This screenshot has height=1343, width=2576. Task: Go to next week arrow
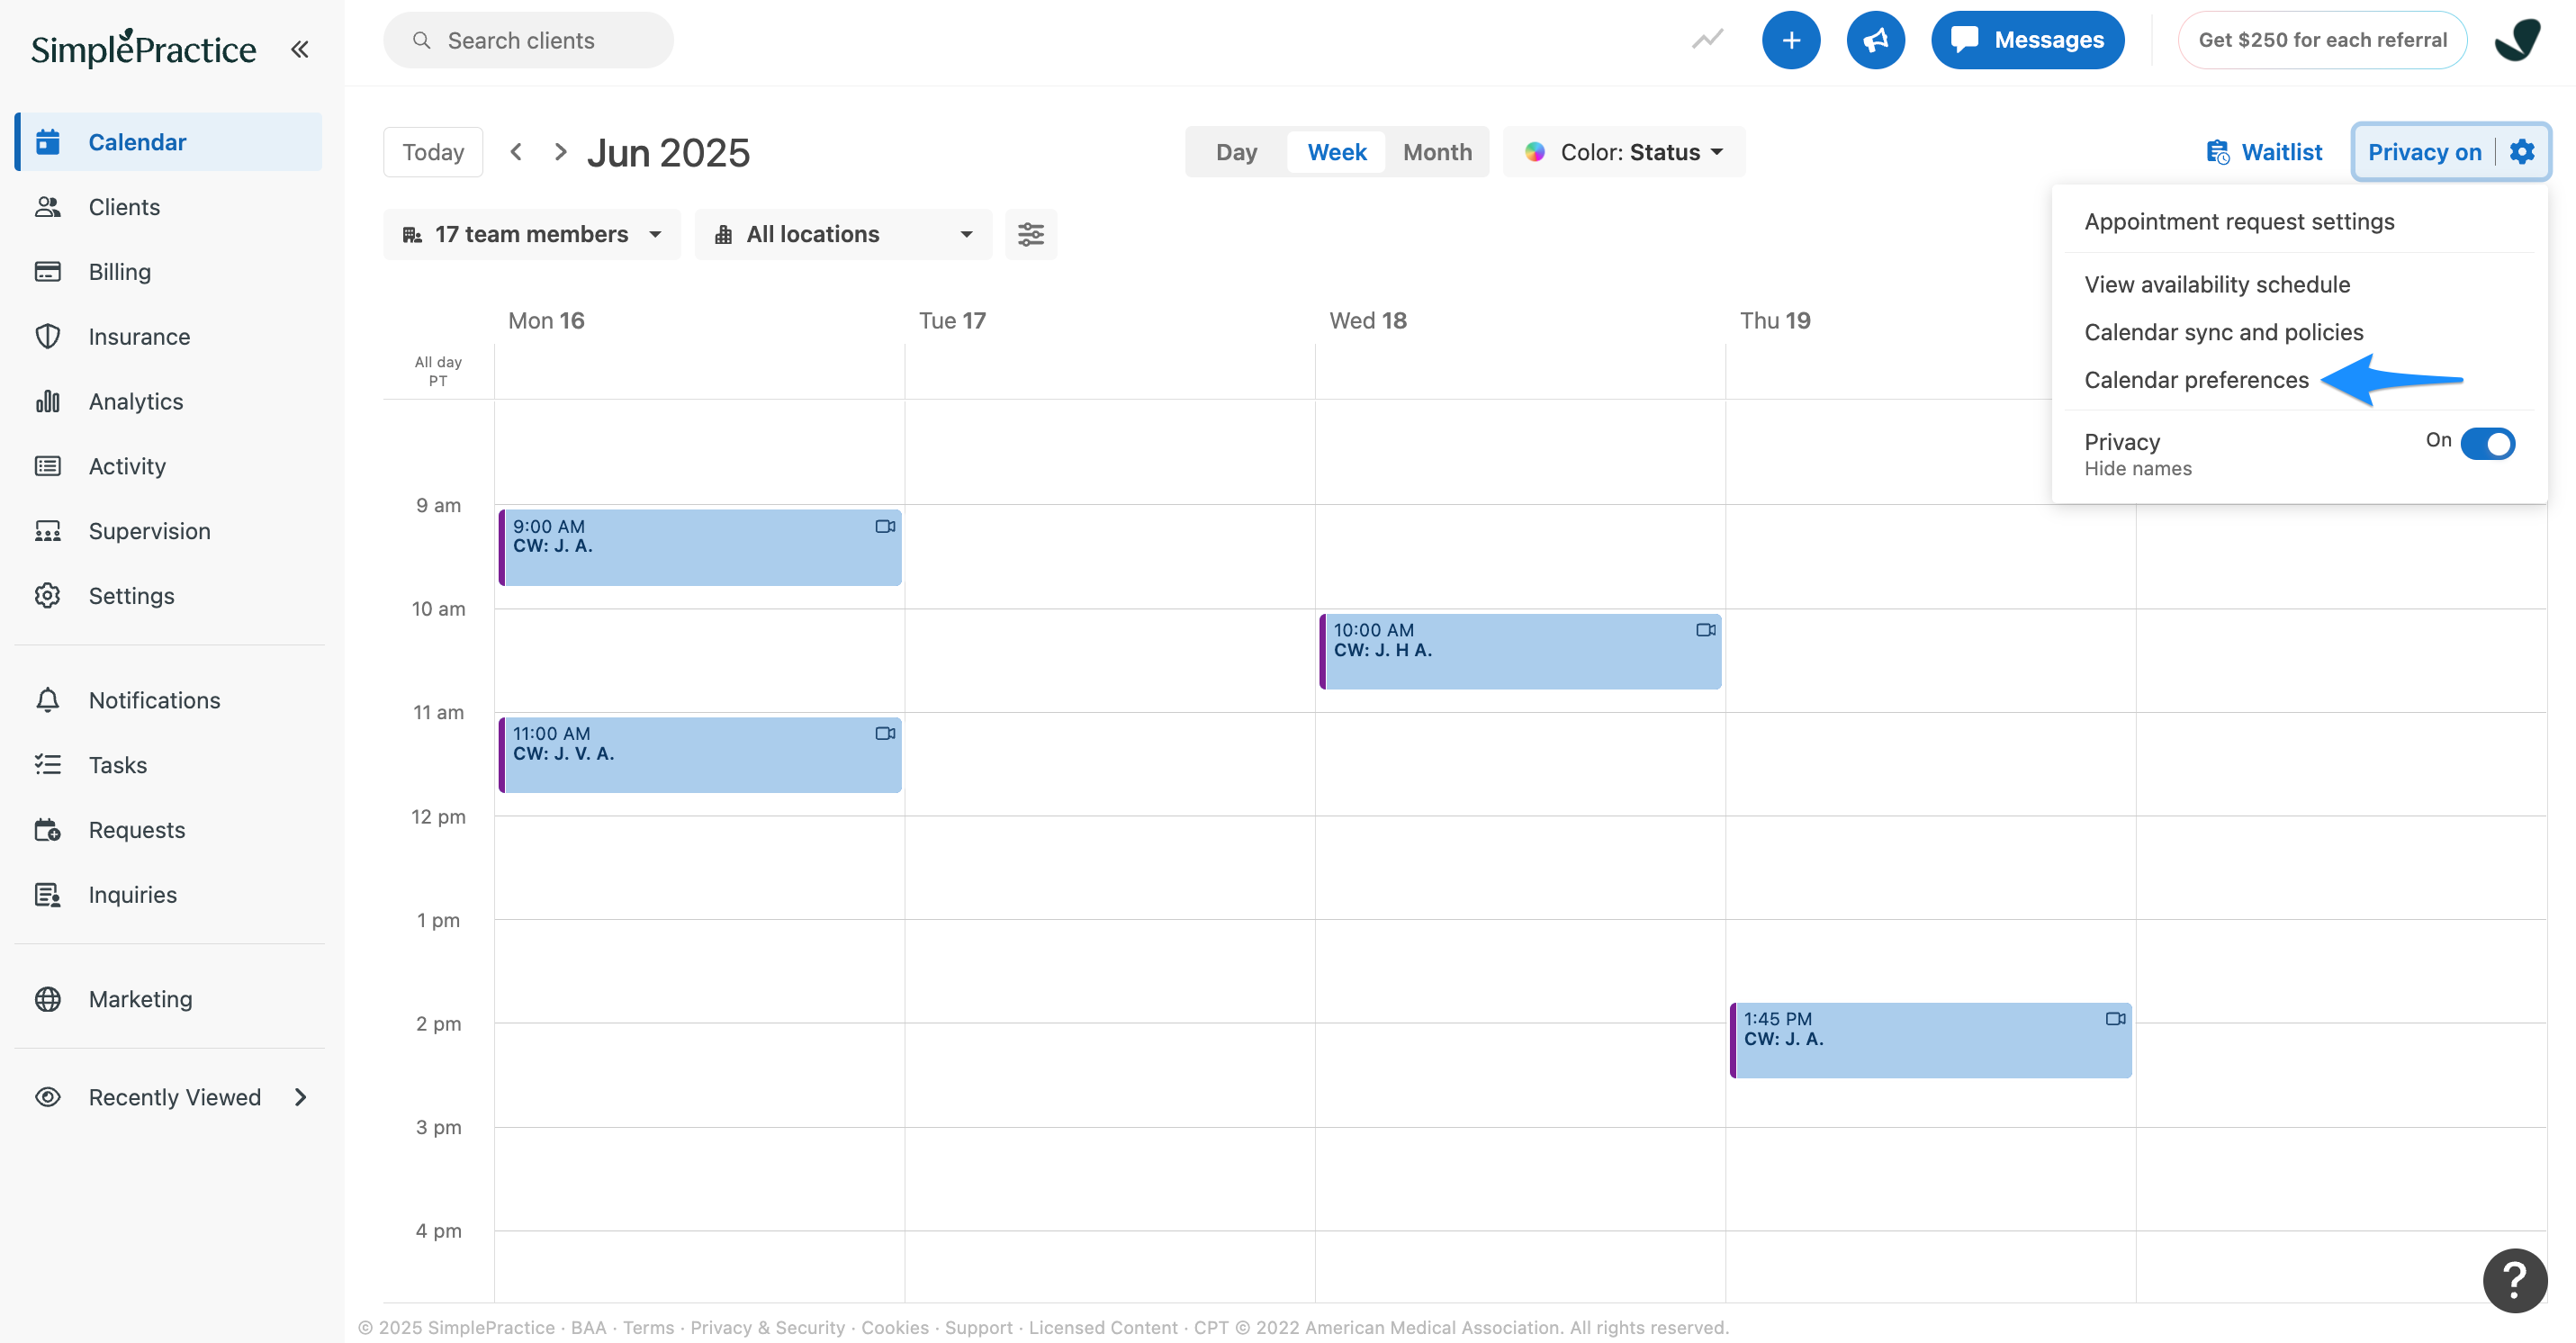click(x=560, y=151)
